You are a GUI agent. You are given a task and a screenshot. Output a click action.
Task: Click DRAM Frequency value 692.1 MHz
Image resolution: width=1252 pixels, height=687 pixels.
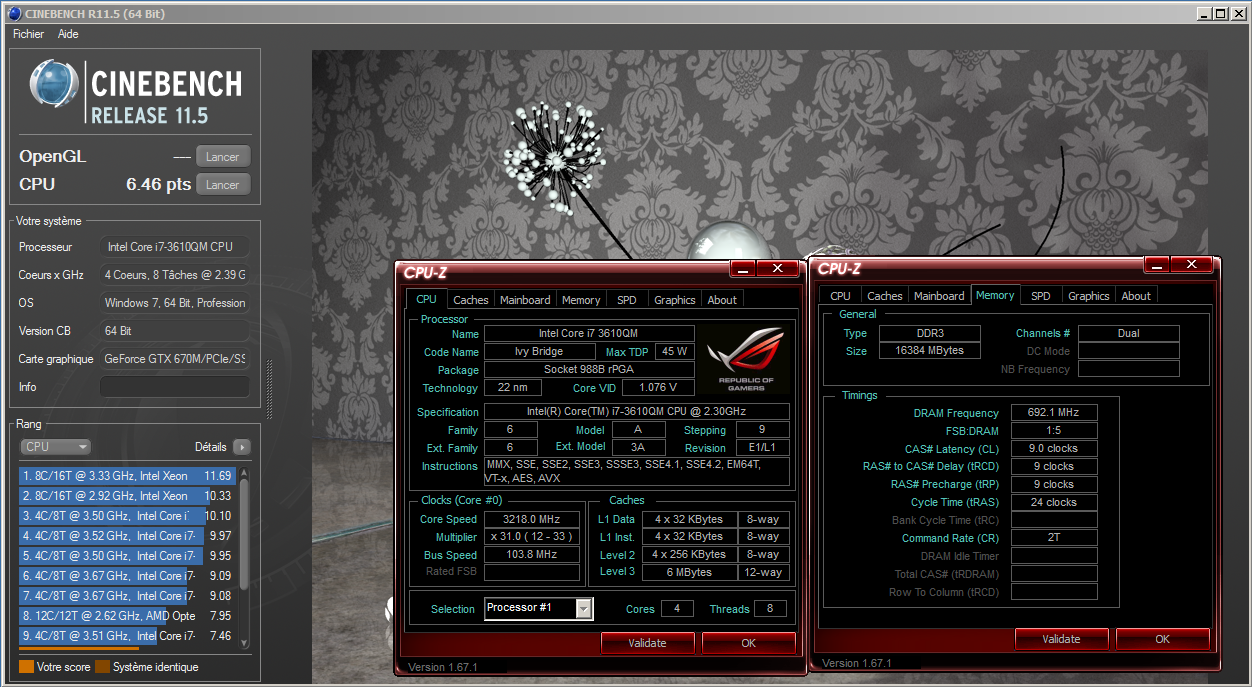(x=1054, y=413)
